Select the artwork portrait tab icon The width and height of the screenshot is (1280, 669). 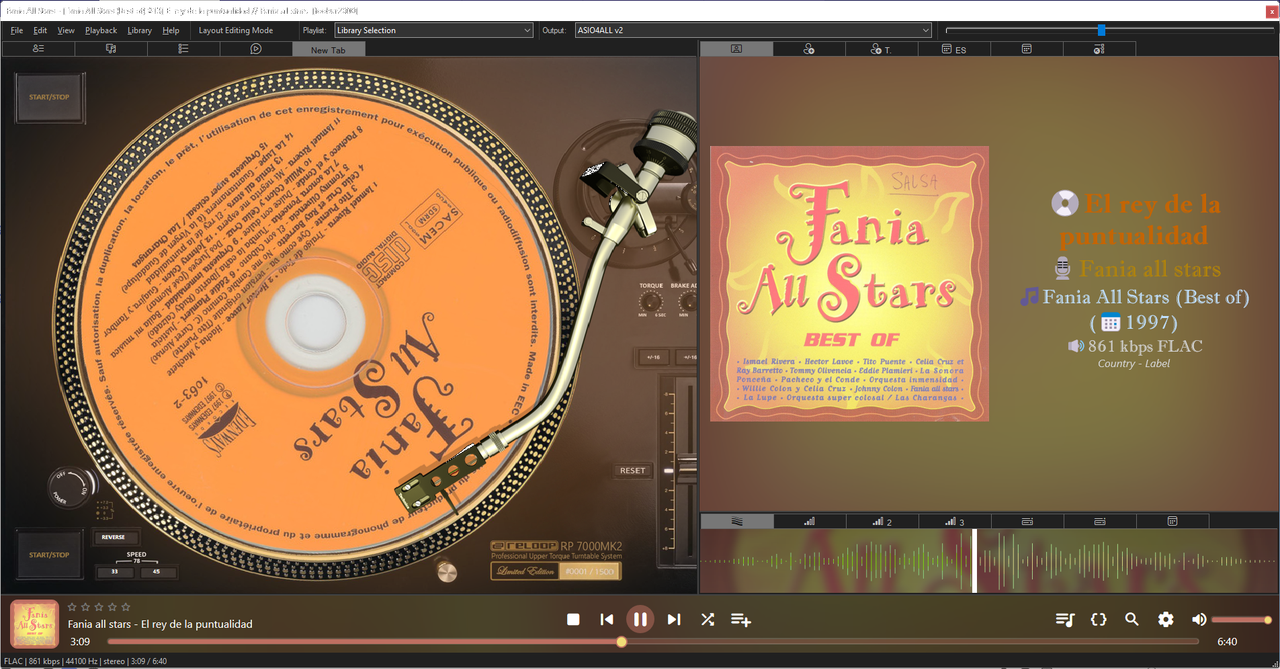tap(736, 48)
